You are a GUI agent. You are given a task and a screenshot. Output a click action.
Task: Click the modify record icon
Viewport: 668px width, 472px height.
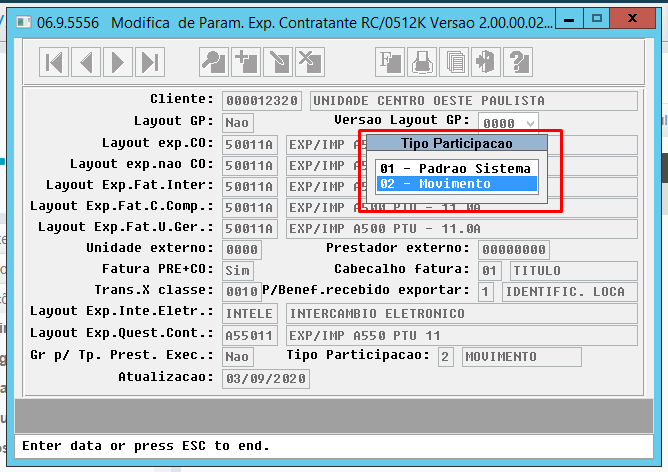(x=278, y=62)
